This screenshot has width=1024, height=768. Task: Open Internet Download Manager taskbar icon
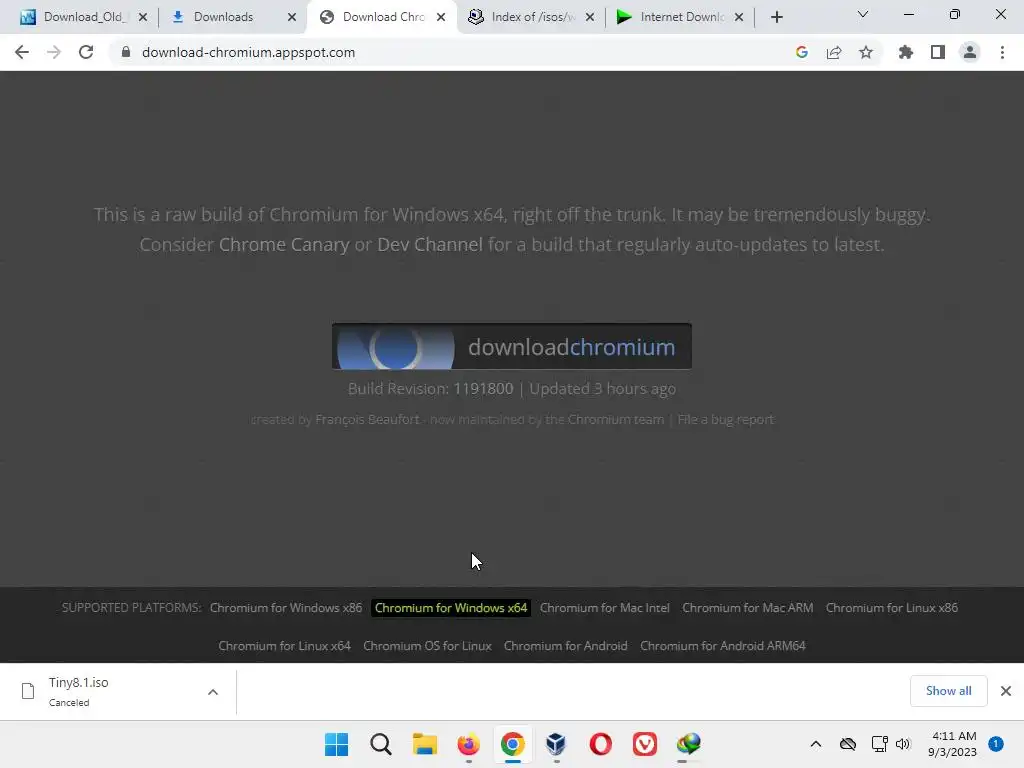pos(688,744)
